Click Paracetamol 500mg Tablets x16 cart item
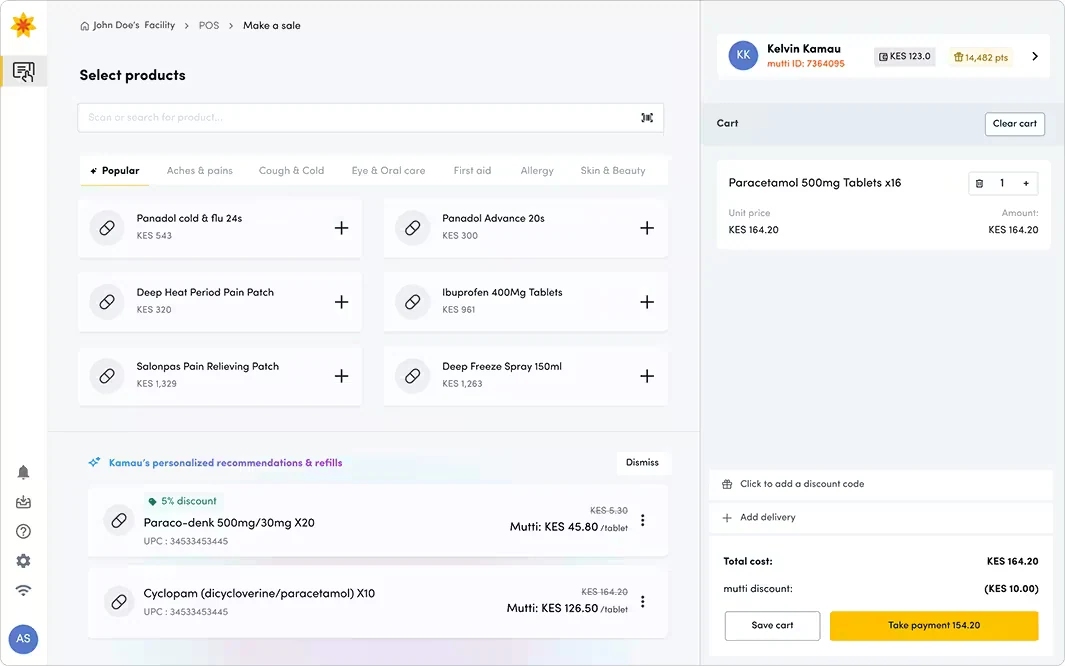 pyautogui.click(x=814, y=183)
